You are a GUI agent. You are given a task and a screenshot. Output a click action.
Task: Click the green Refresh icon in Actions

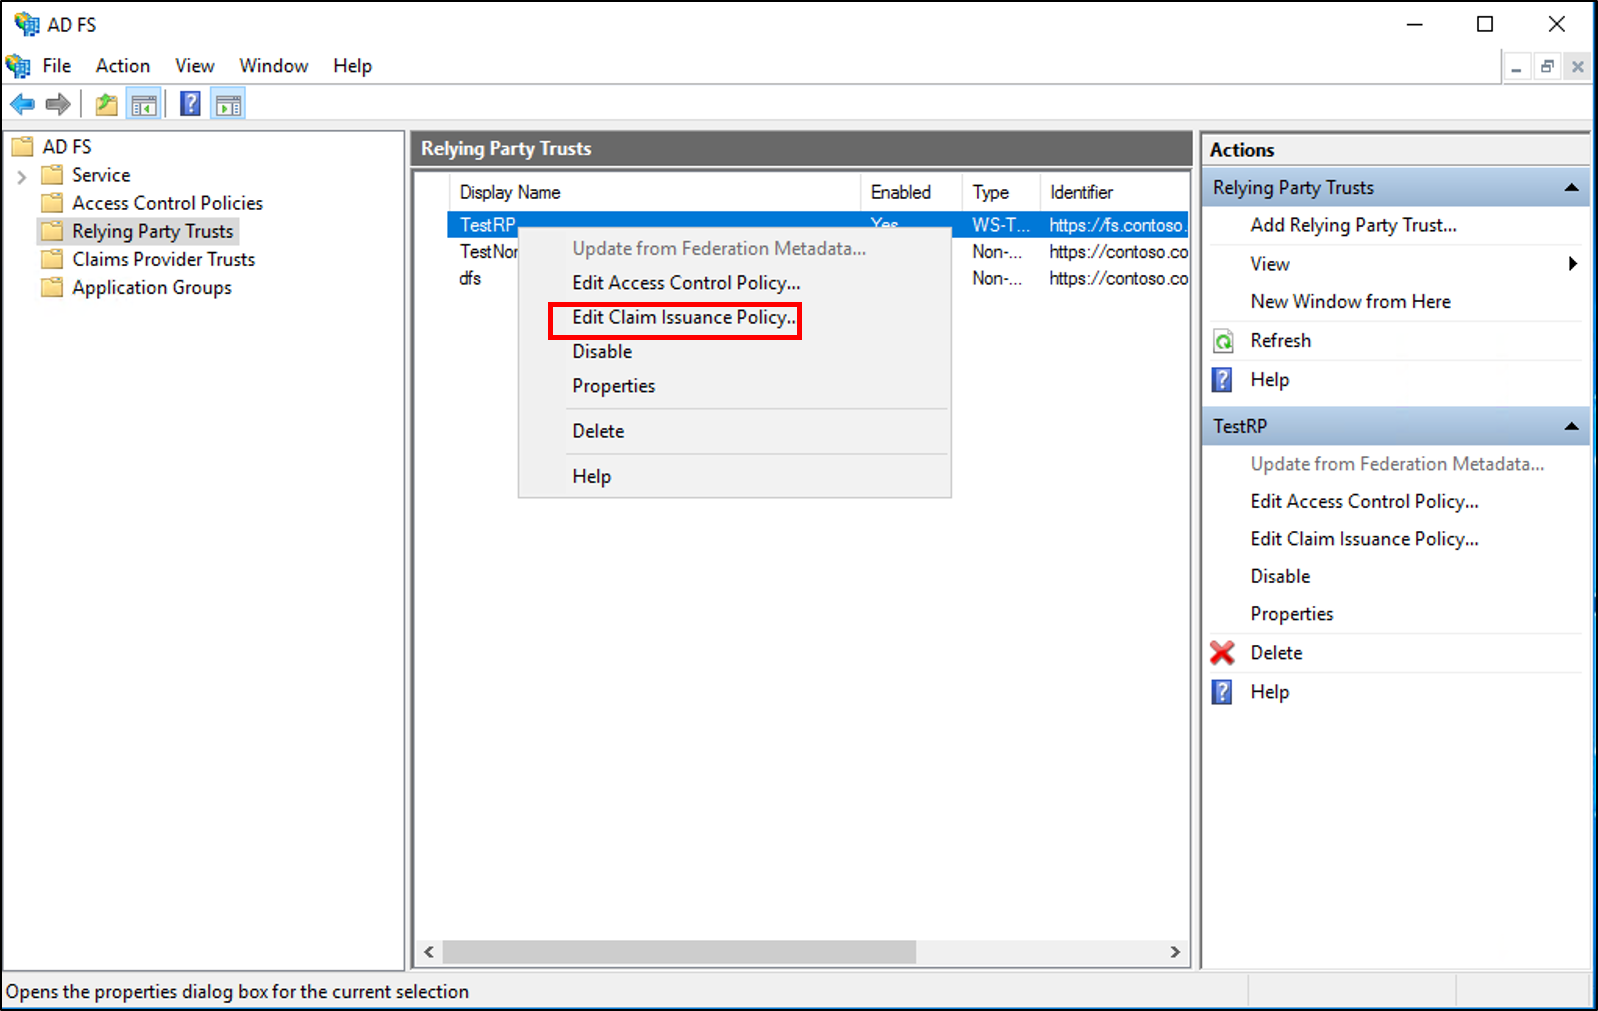pos(1223,341)
